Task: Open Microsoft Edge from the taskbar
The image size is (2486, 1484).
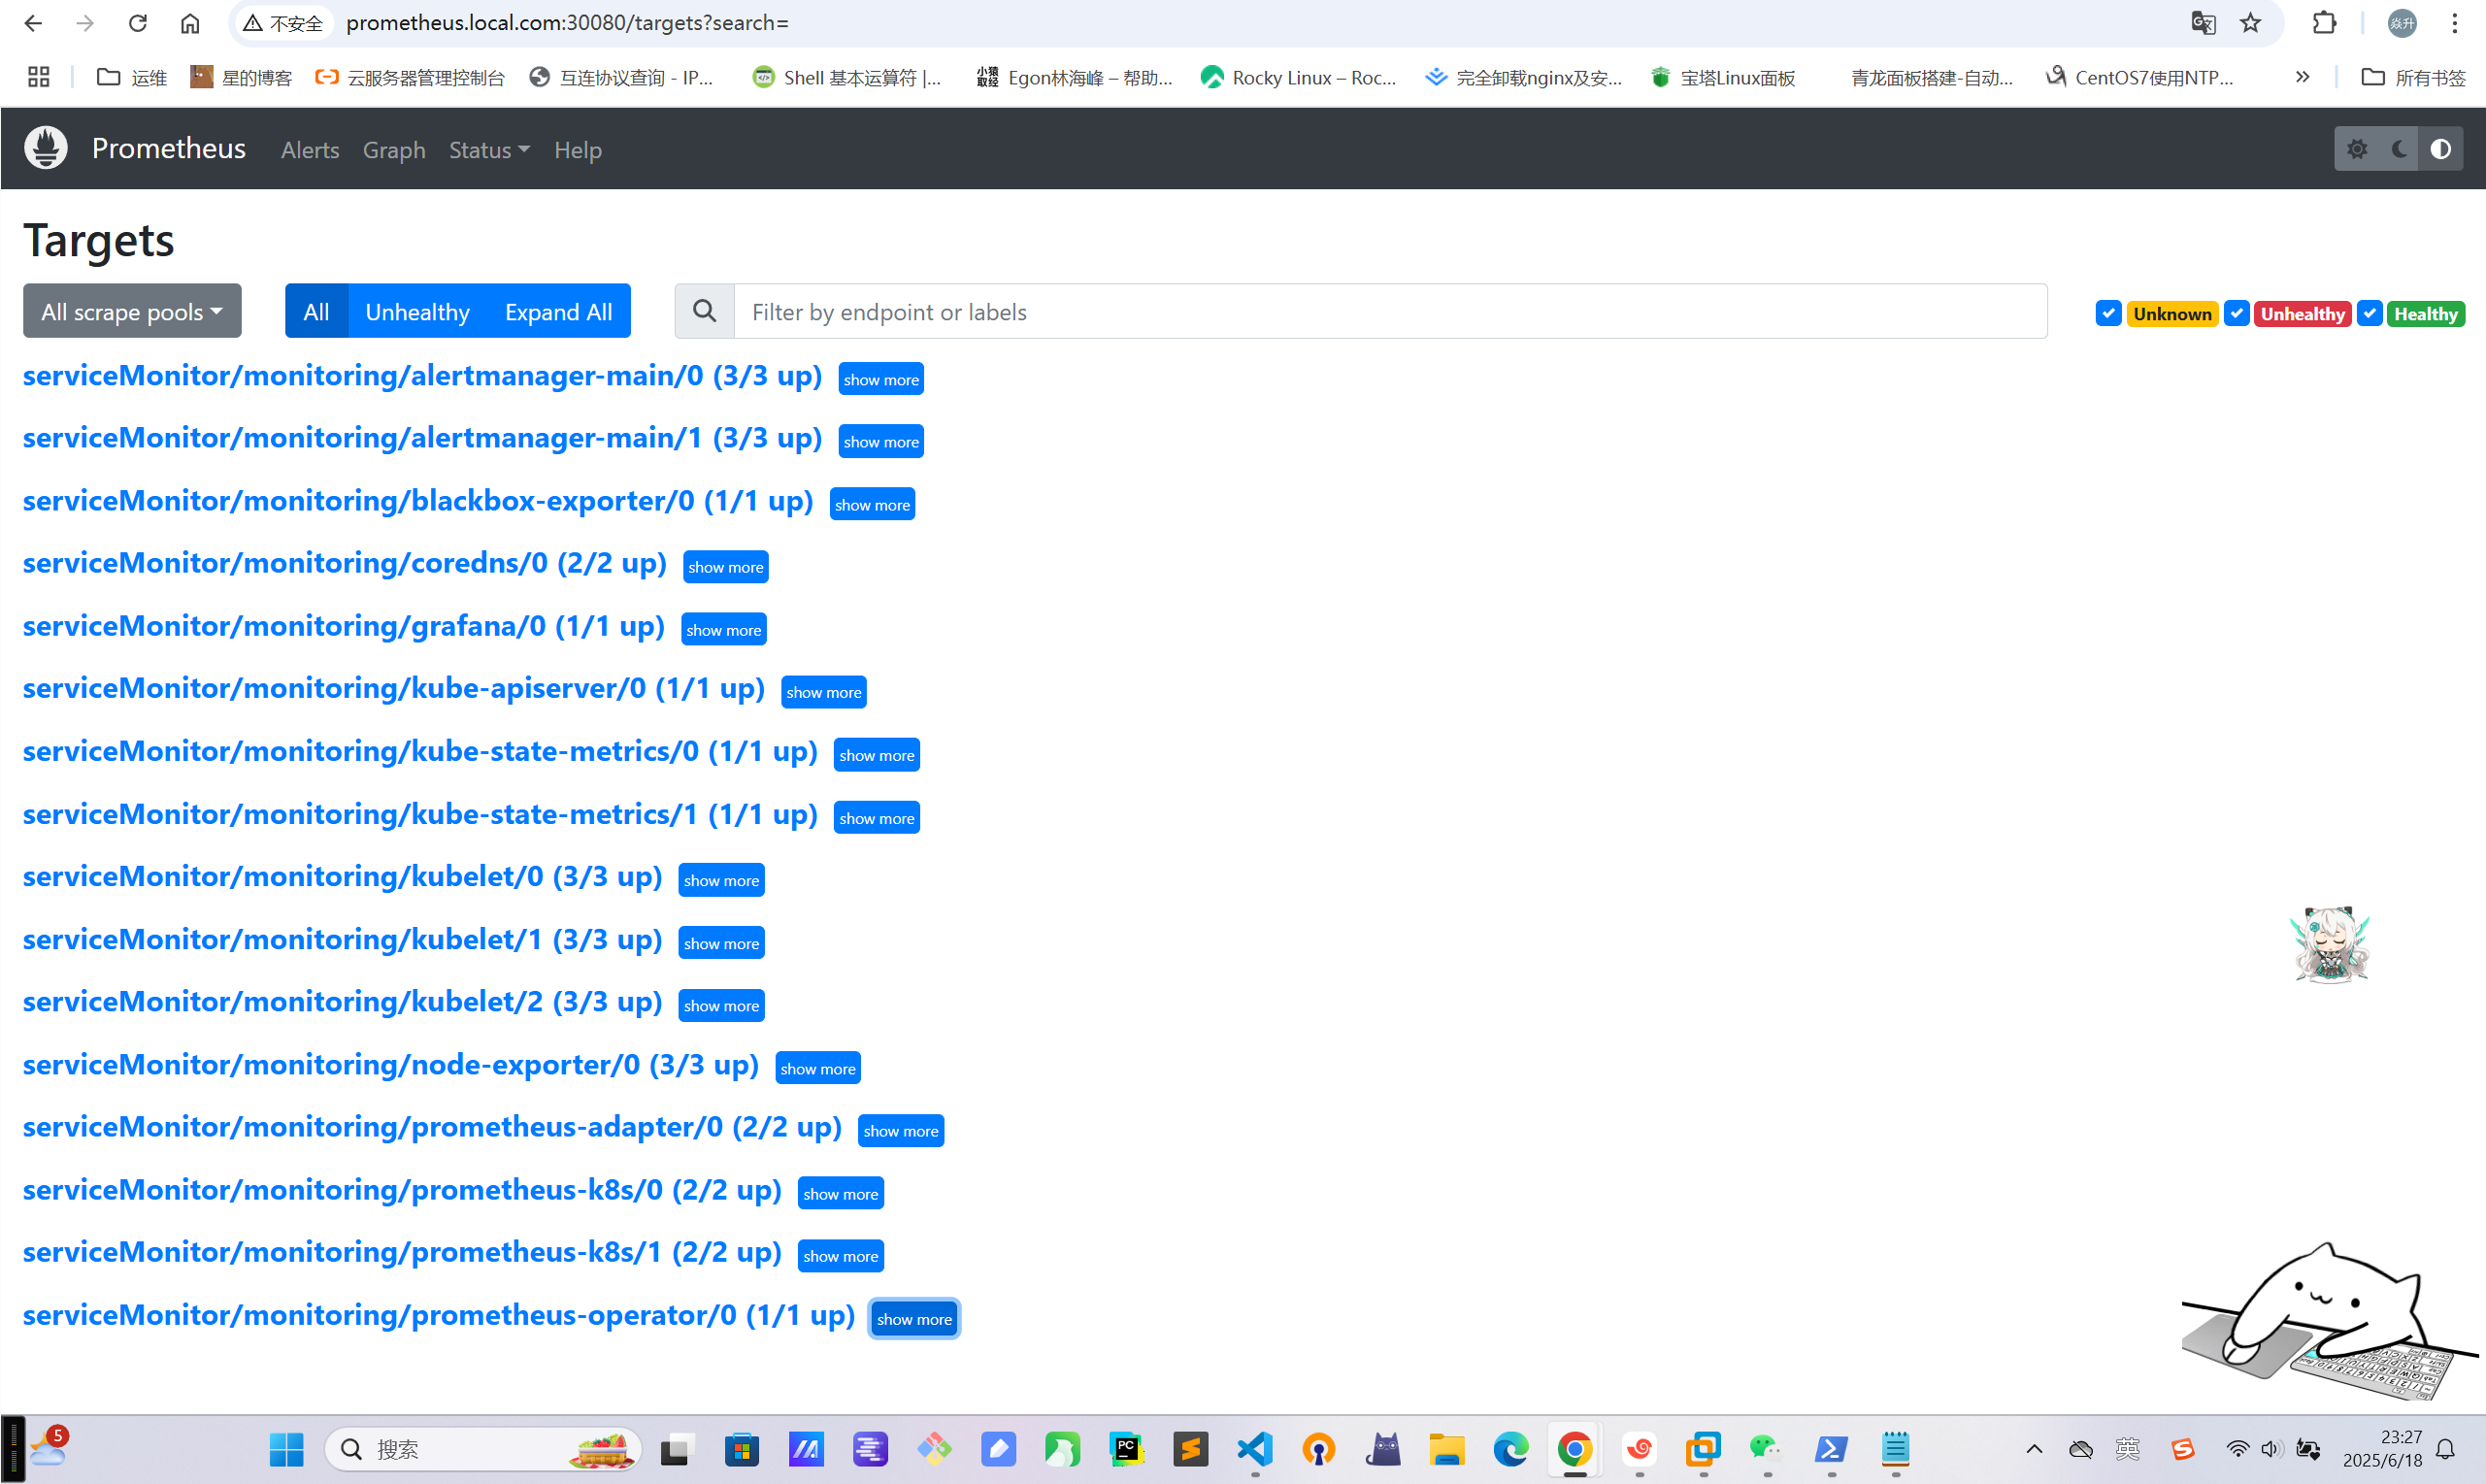Action: 1511,1449
